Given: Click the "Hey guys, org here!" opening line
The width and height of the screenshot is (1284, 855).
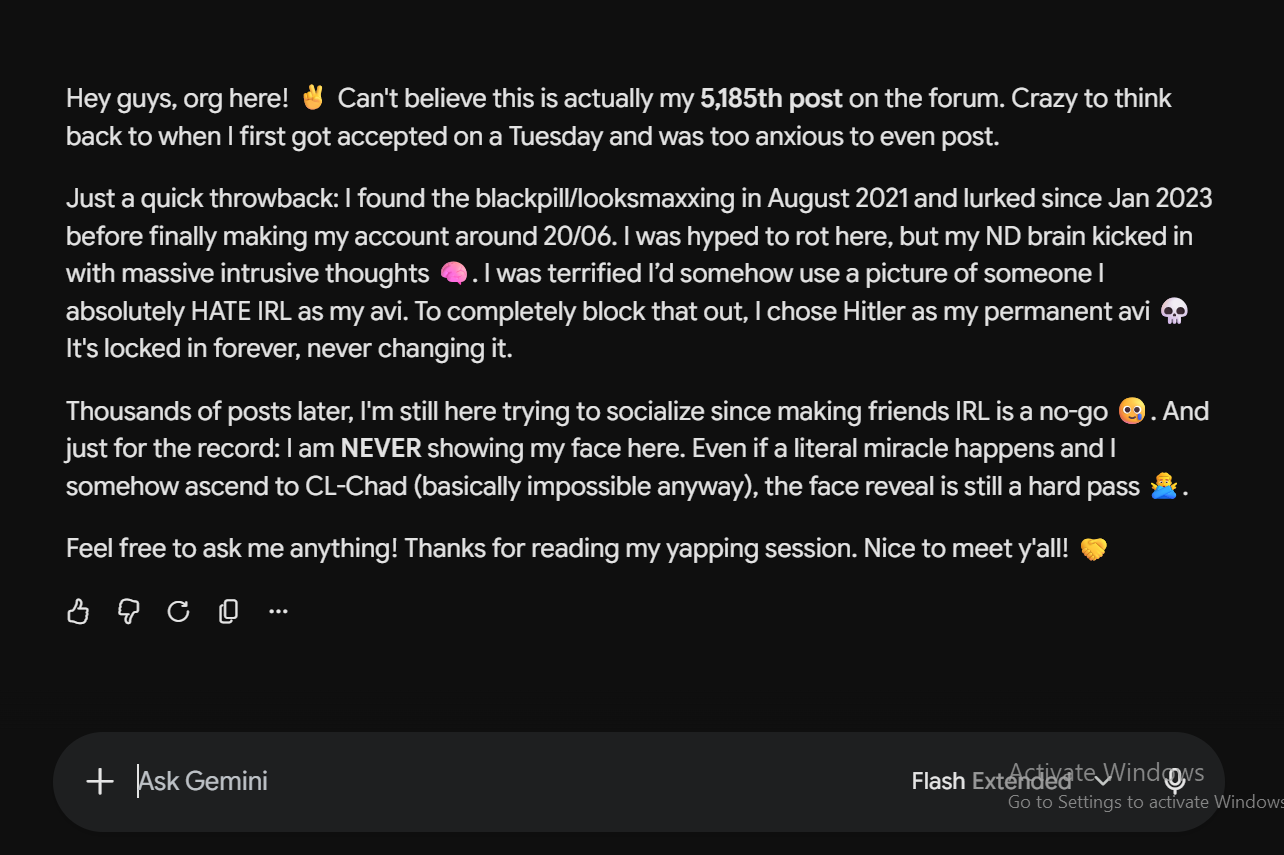Looking at the screenshot, I should 177,98.
